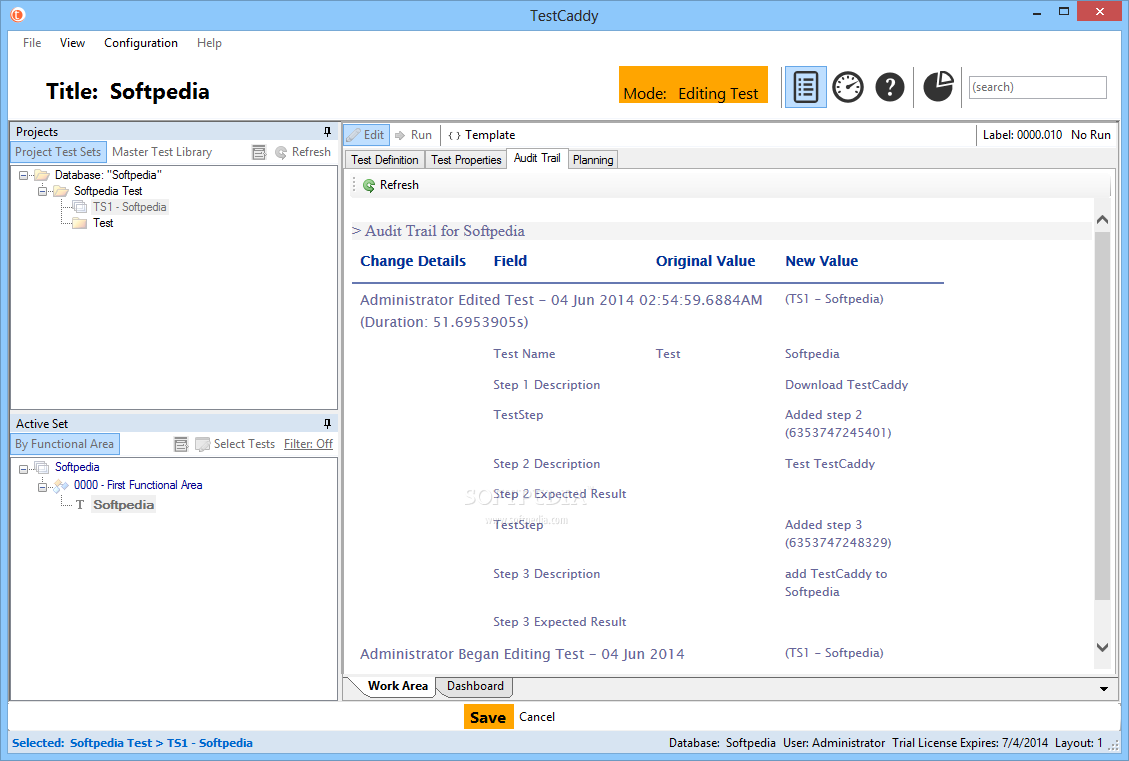Click the Test folder icon in the tree
1129x761 pixels.
point(80,223)
